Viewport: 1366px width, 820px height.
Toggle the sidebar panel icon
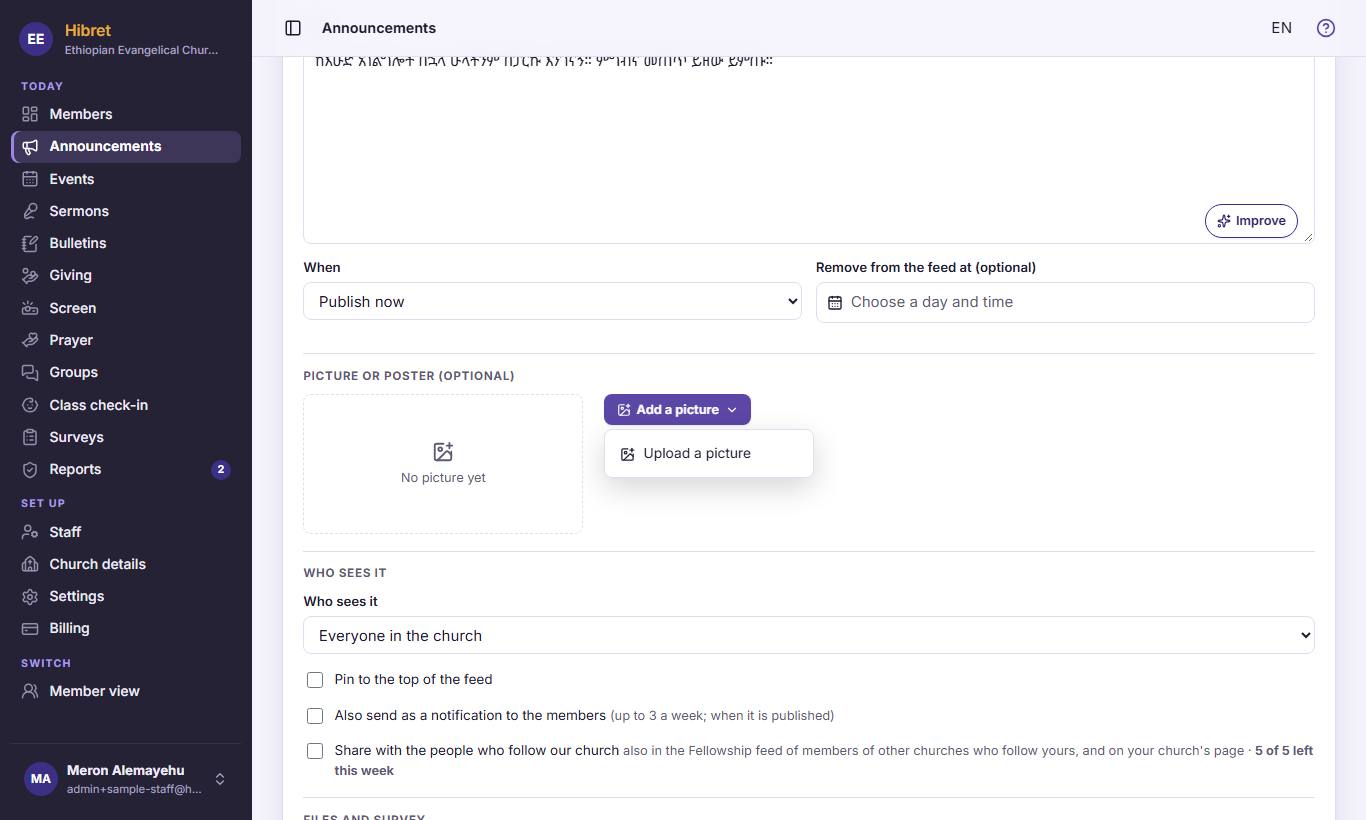[x=293, y=28]
